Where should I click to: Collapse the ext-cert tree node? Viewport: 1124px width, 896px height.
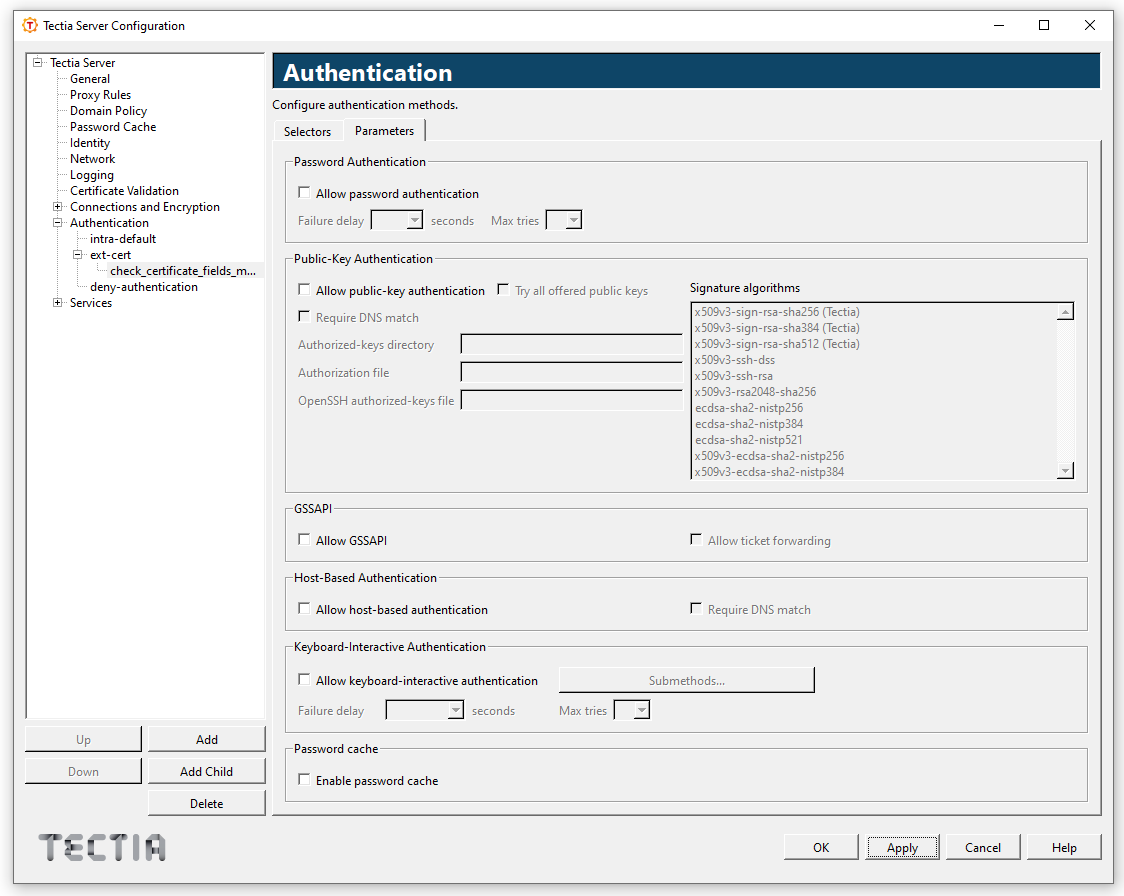(x=78, y=254)
